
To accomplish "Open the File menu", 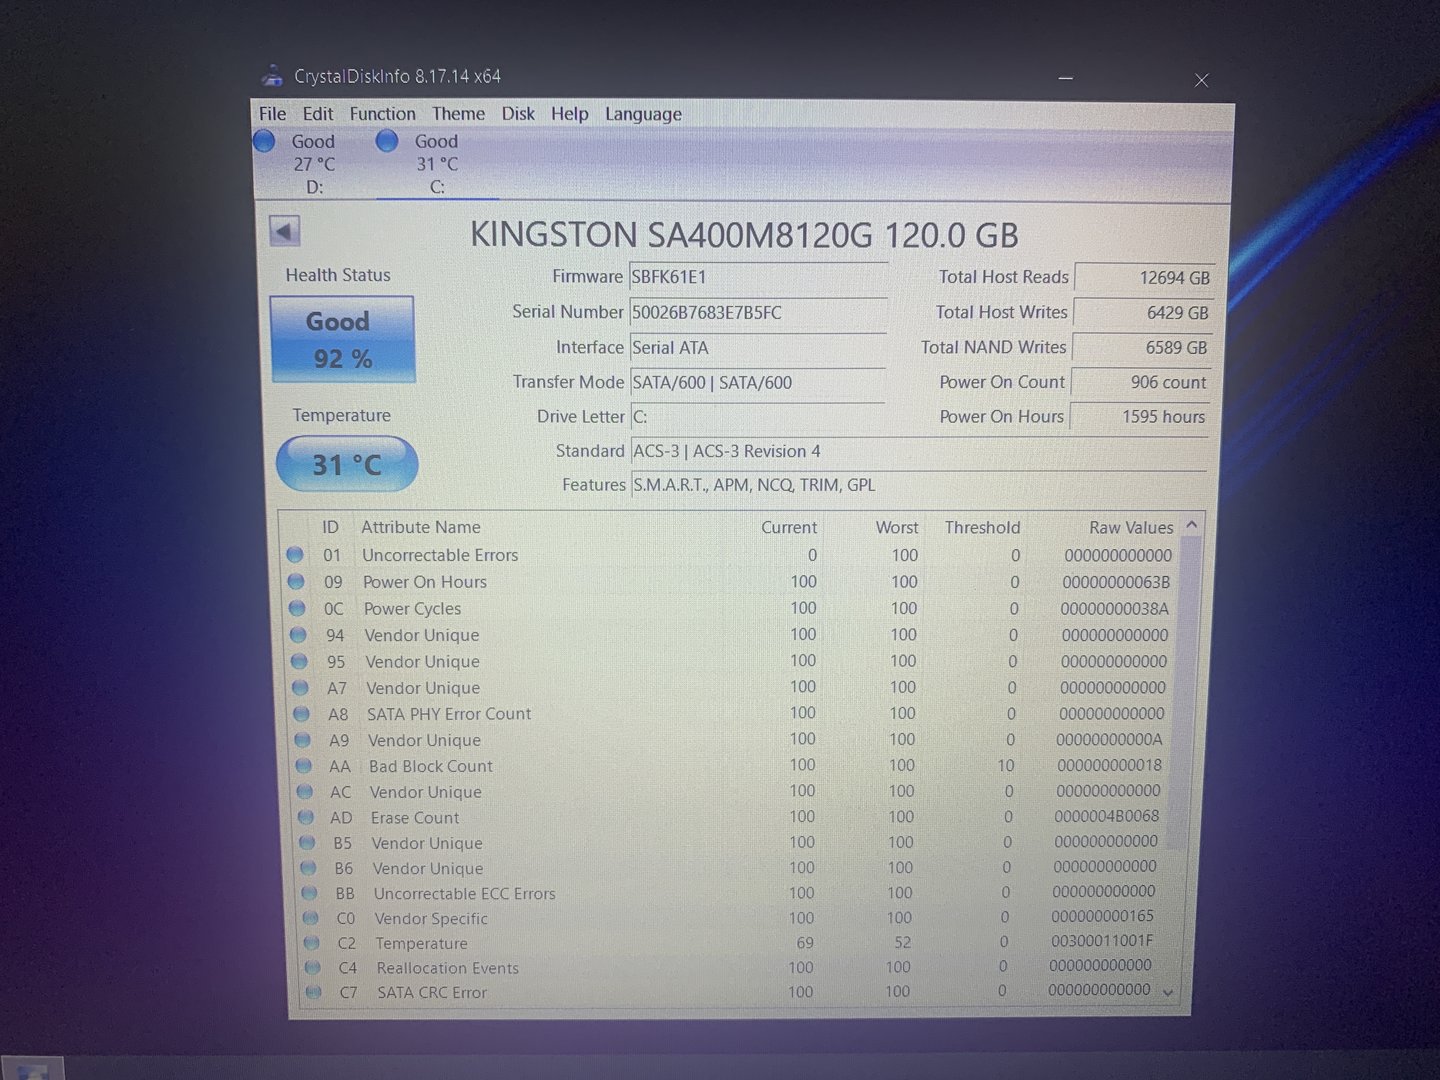I will coord(272,114).
